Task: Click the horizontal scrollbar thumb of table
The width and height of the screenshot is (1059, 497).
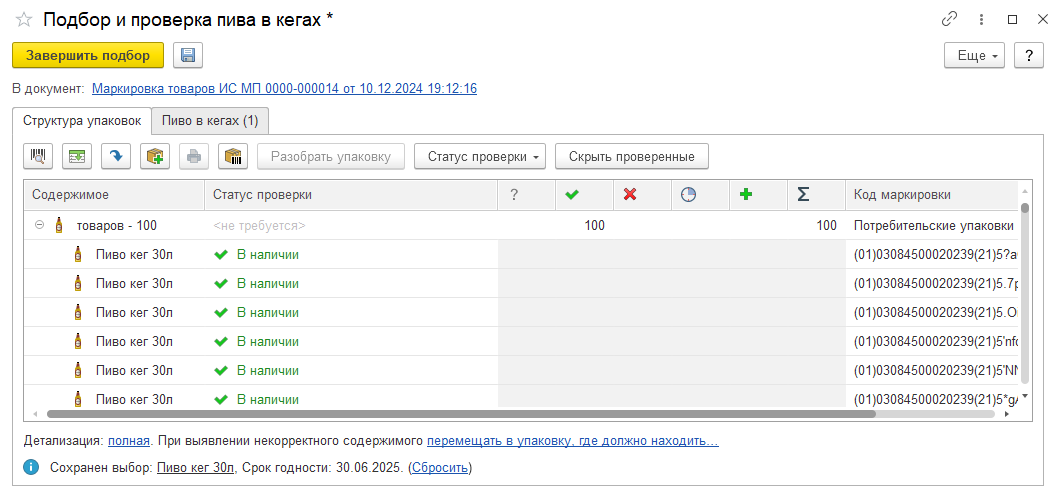Action: pos(461,413)
